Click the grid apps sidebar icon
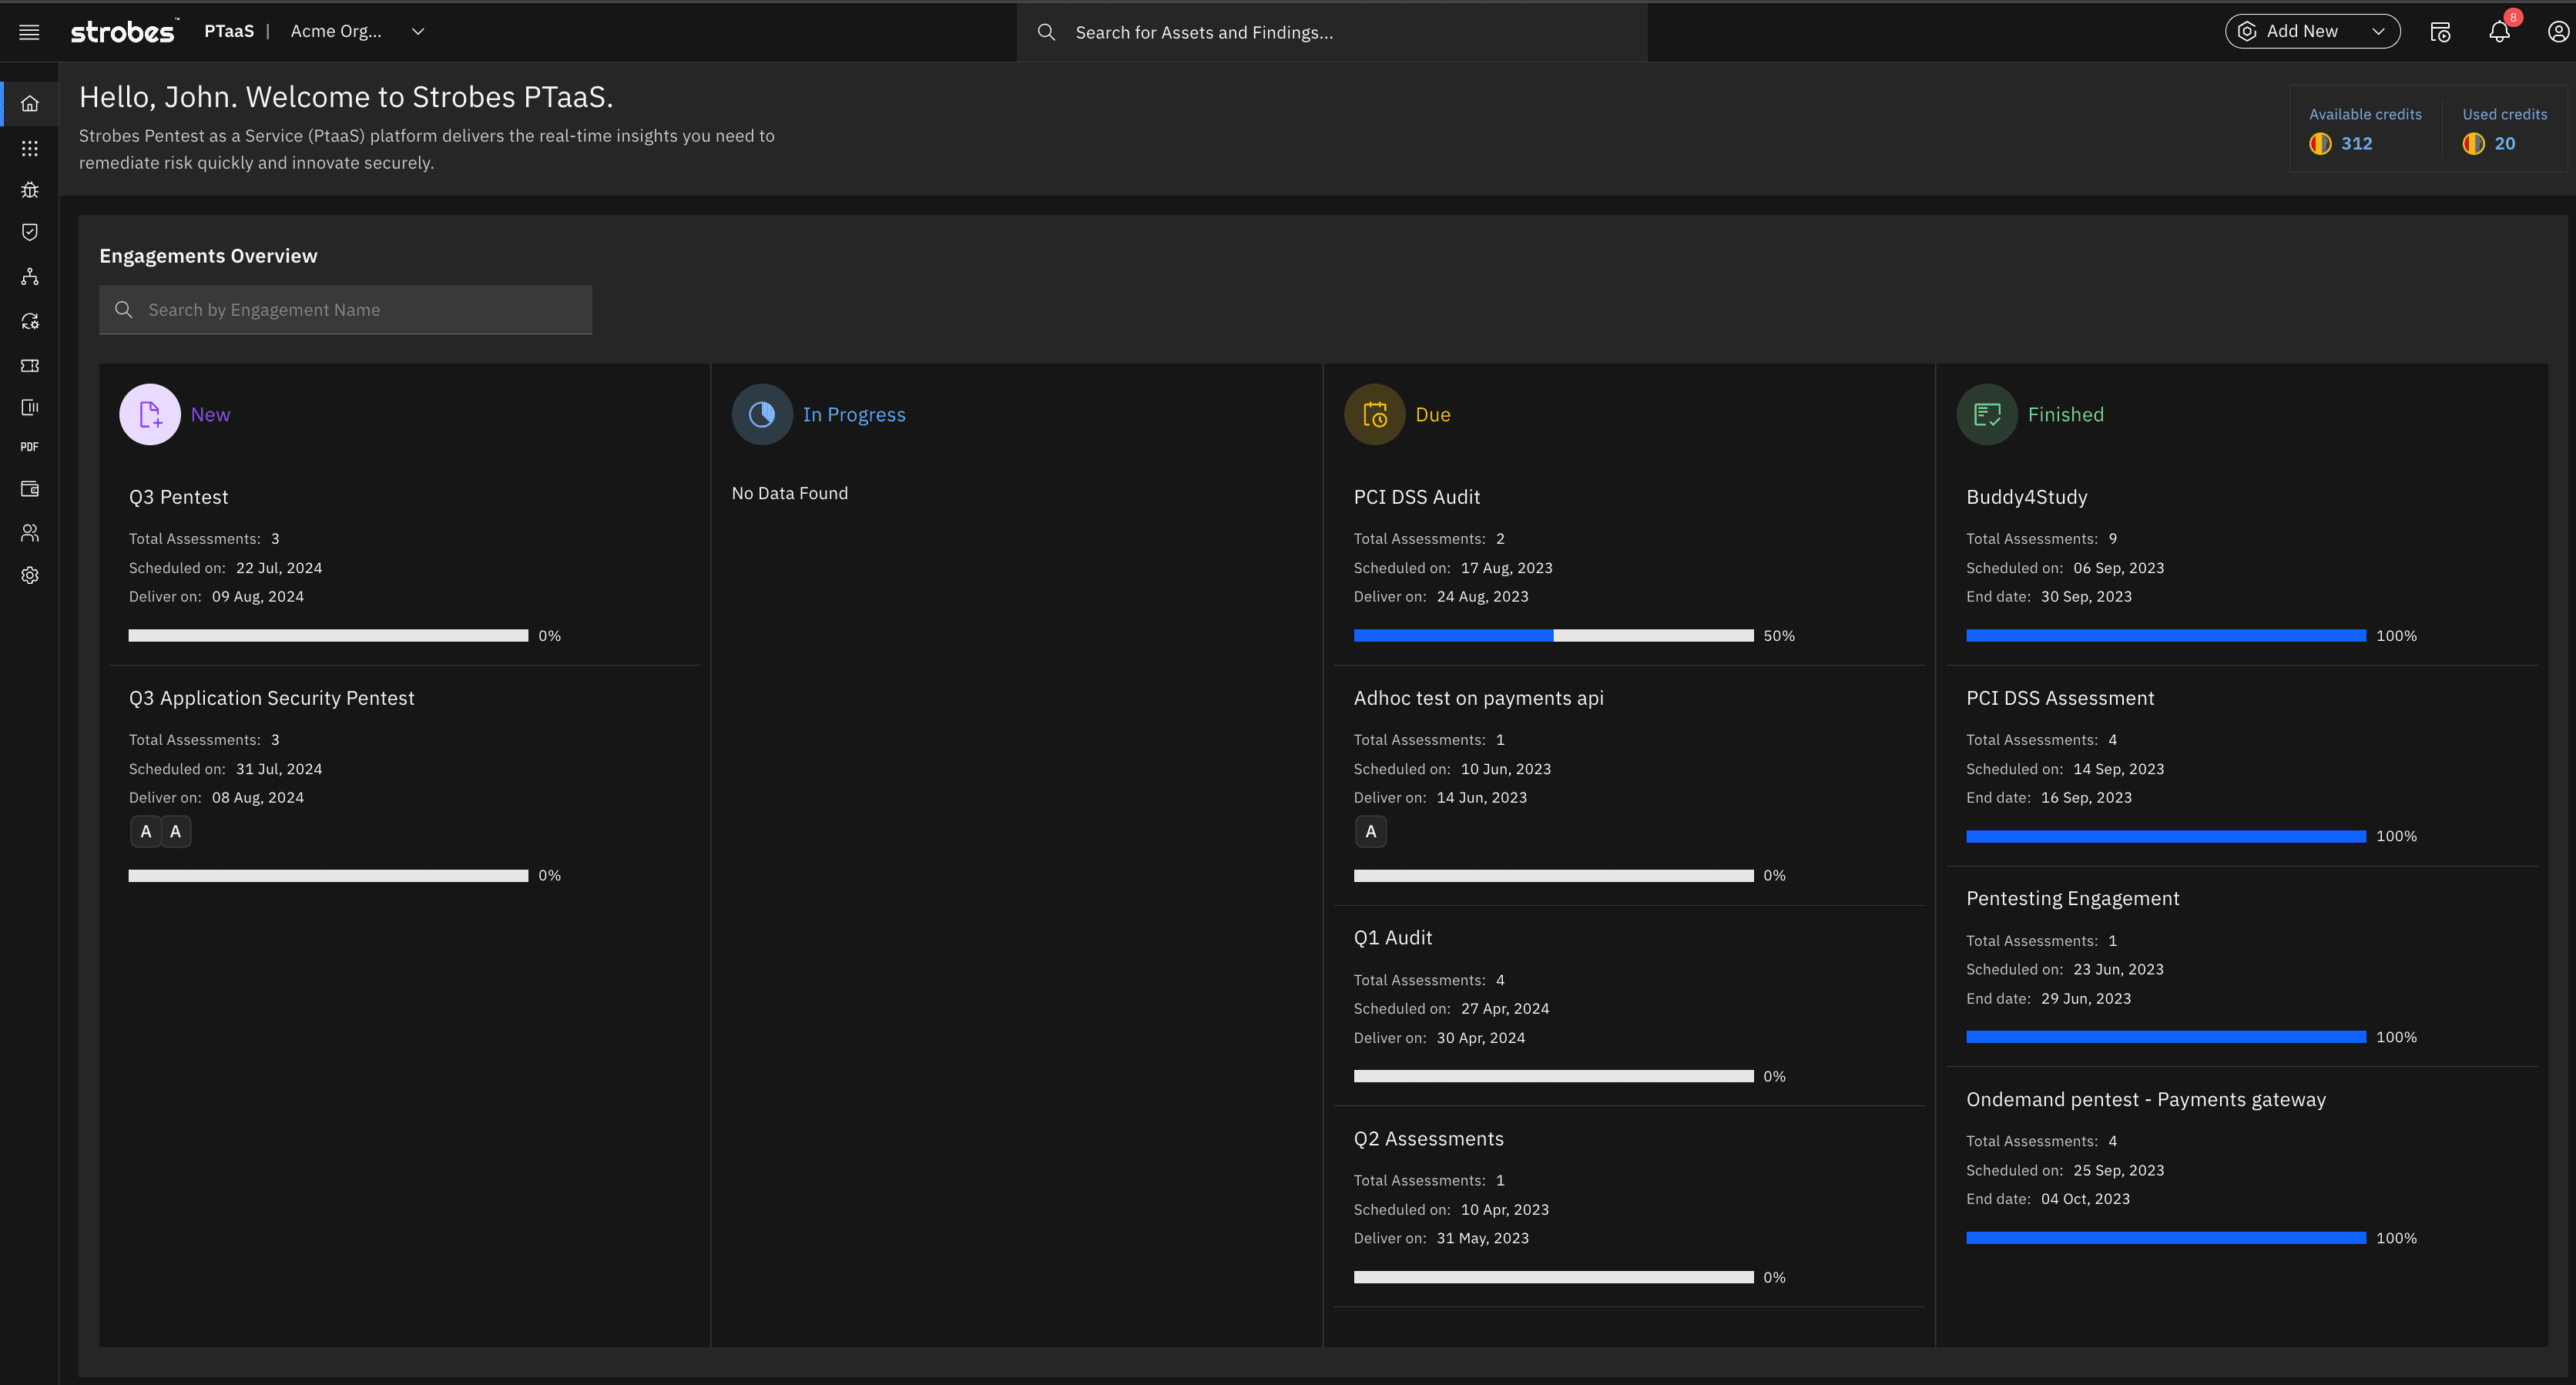The image size is (2576, 1385). [x=30, y=148]
